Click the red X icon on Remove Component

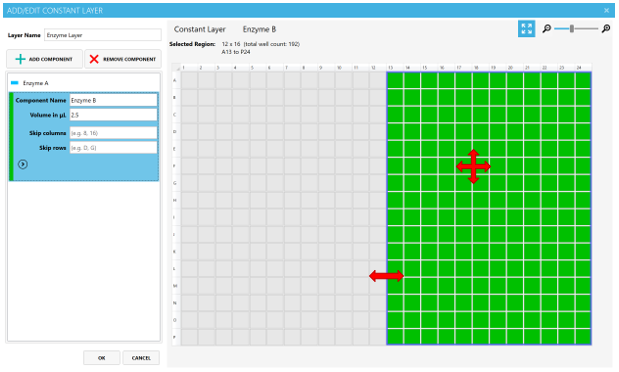click(94, 59)
